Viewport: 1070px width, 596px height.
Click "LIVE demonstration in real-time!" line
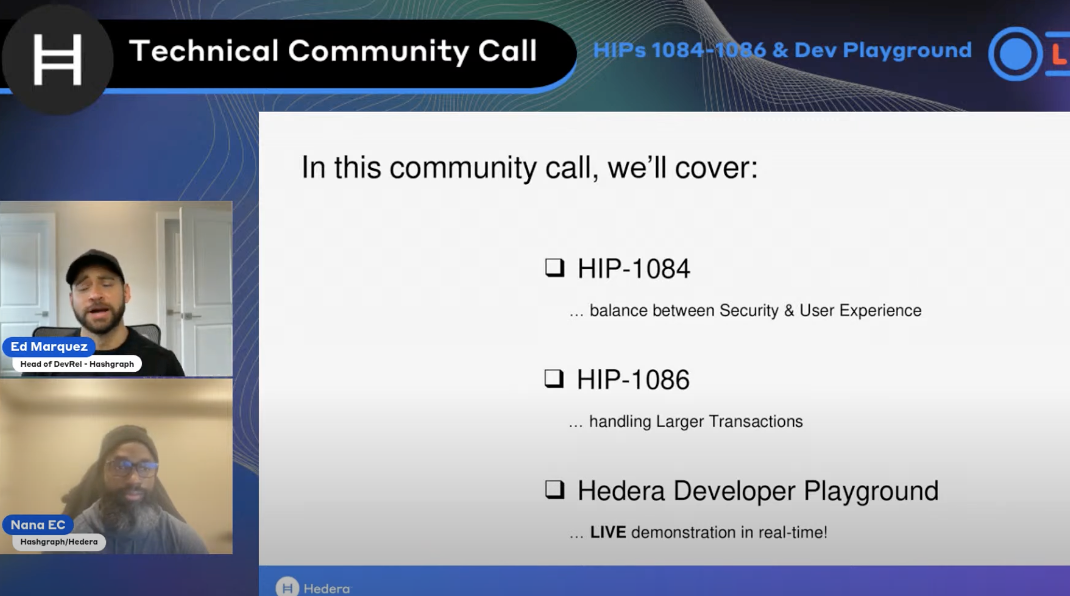click(x=709, y=533)
